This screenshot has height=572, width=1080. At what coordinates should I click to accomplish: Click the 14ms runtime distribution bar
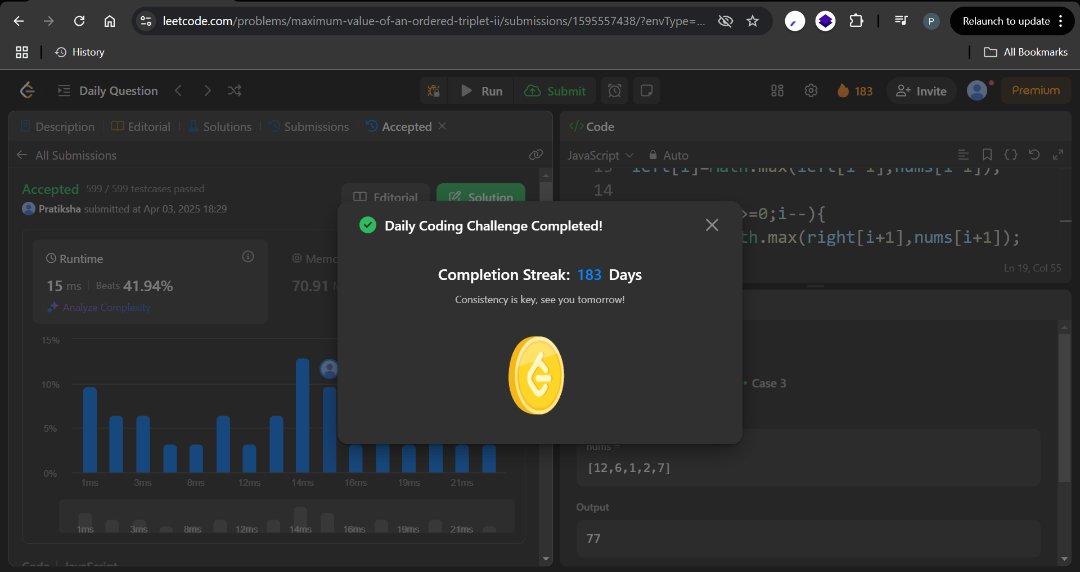point(302,416)
